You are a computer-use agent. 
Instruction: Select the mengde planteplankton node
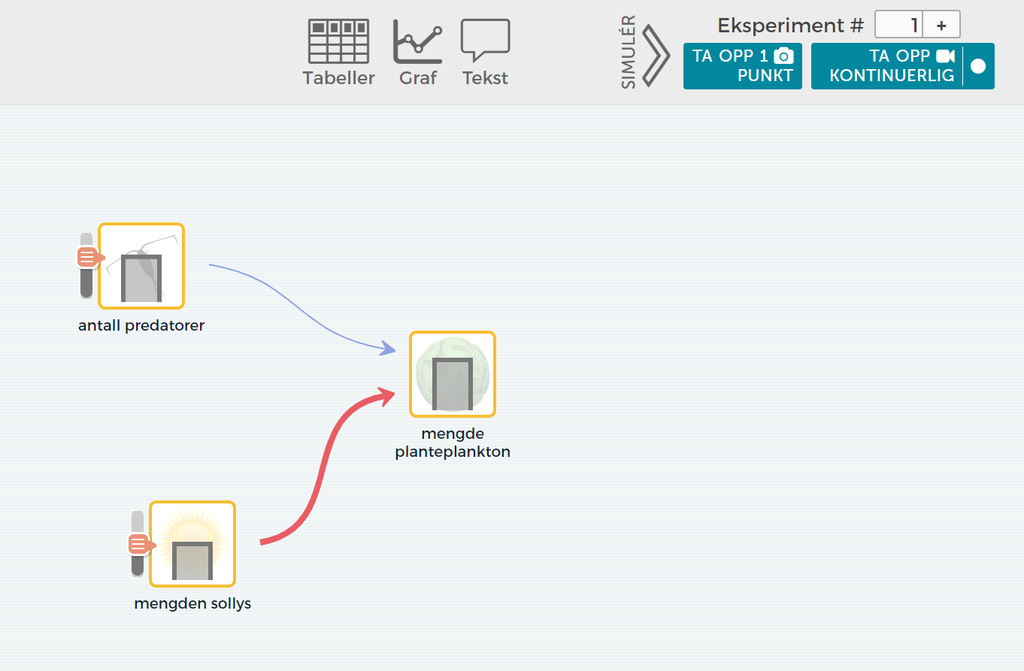pyautogui.click(x=452, y=374)
